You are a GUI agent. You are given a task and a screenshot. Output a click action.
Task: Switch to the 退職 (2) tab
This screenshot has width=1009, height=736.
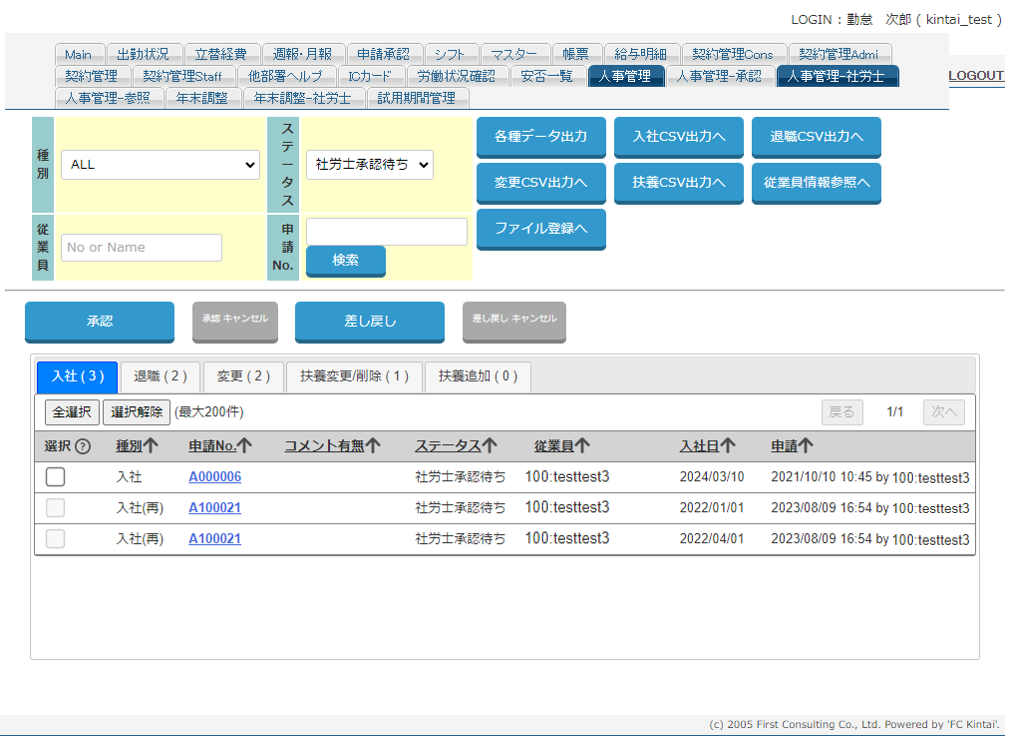pos(161,377)
